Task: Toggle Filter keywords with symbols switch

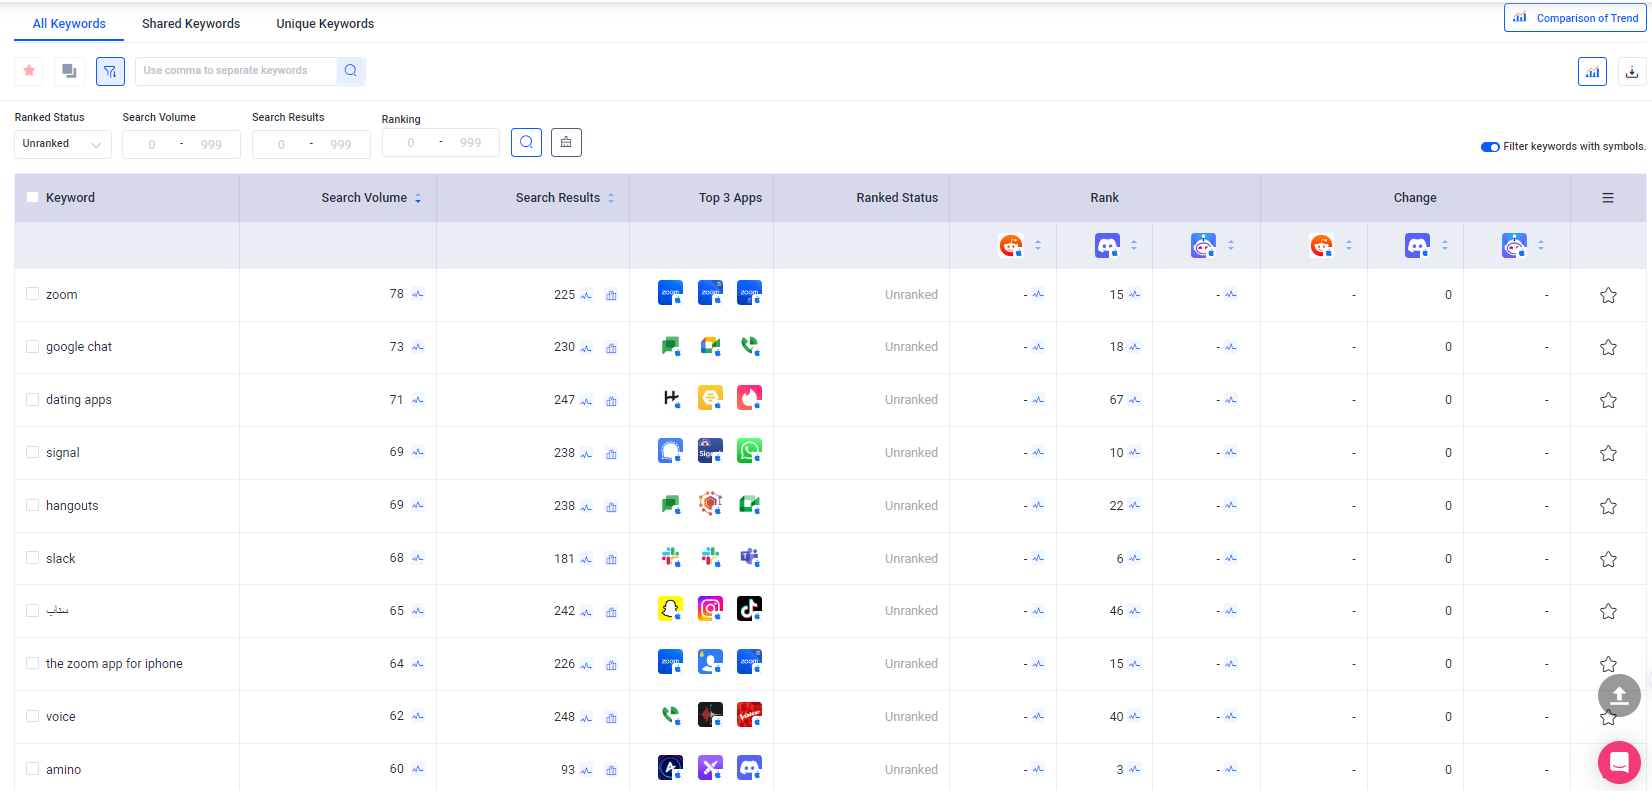Action: 1490,147
